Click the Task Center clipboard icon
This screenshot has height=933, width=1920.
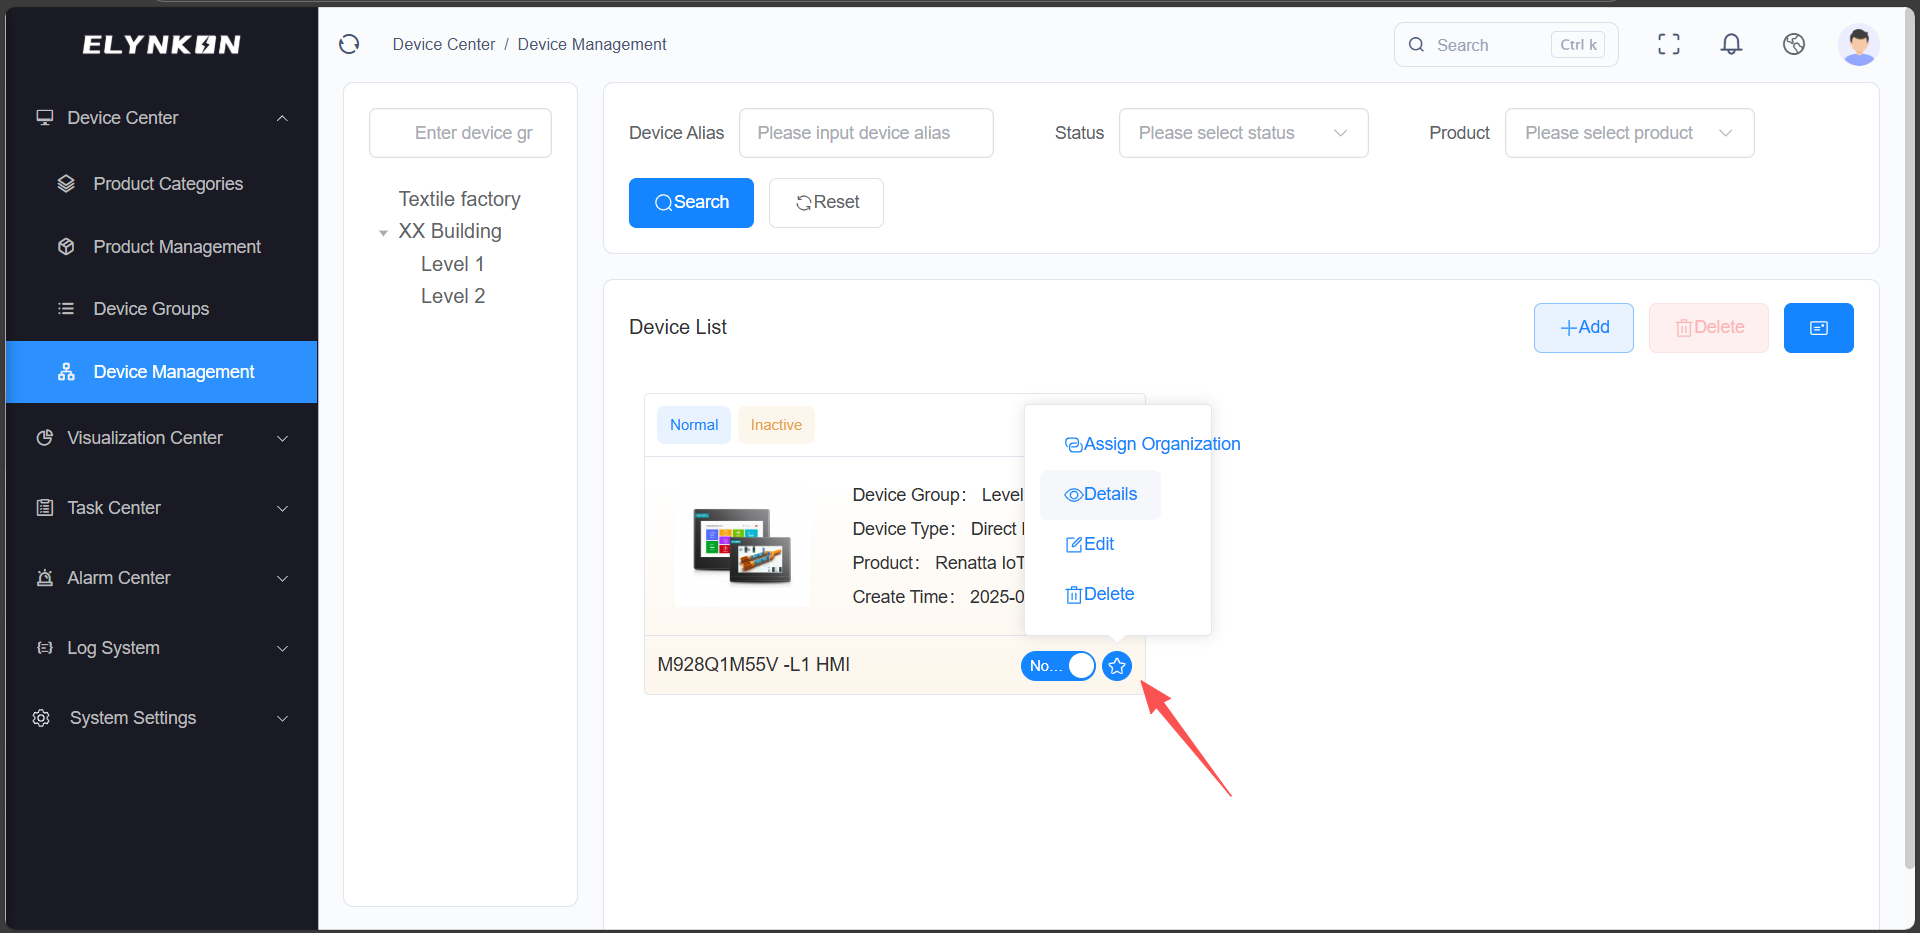(45, 508)
